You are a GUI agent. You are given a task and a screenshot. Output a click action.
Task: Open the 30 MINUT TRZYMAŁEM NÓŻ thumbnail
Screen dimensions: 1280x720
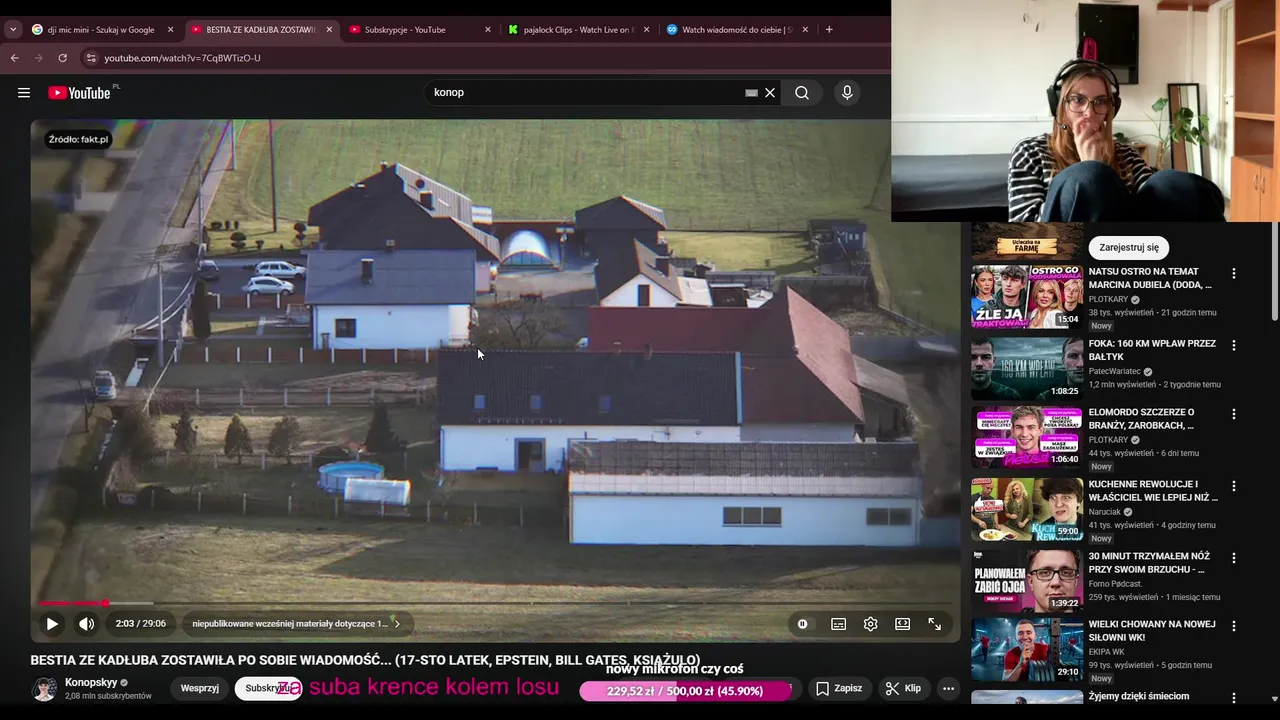[x=1026, y=580]
